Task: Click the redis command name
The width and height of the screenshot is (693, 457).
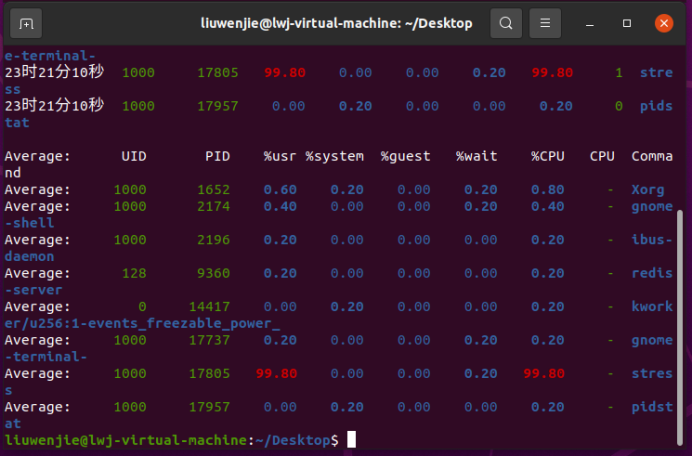Action: click(652, 273)
